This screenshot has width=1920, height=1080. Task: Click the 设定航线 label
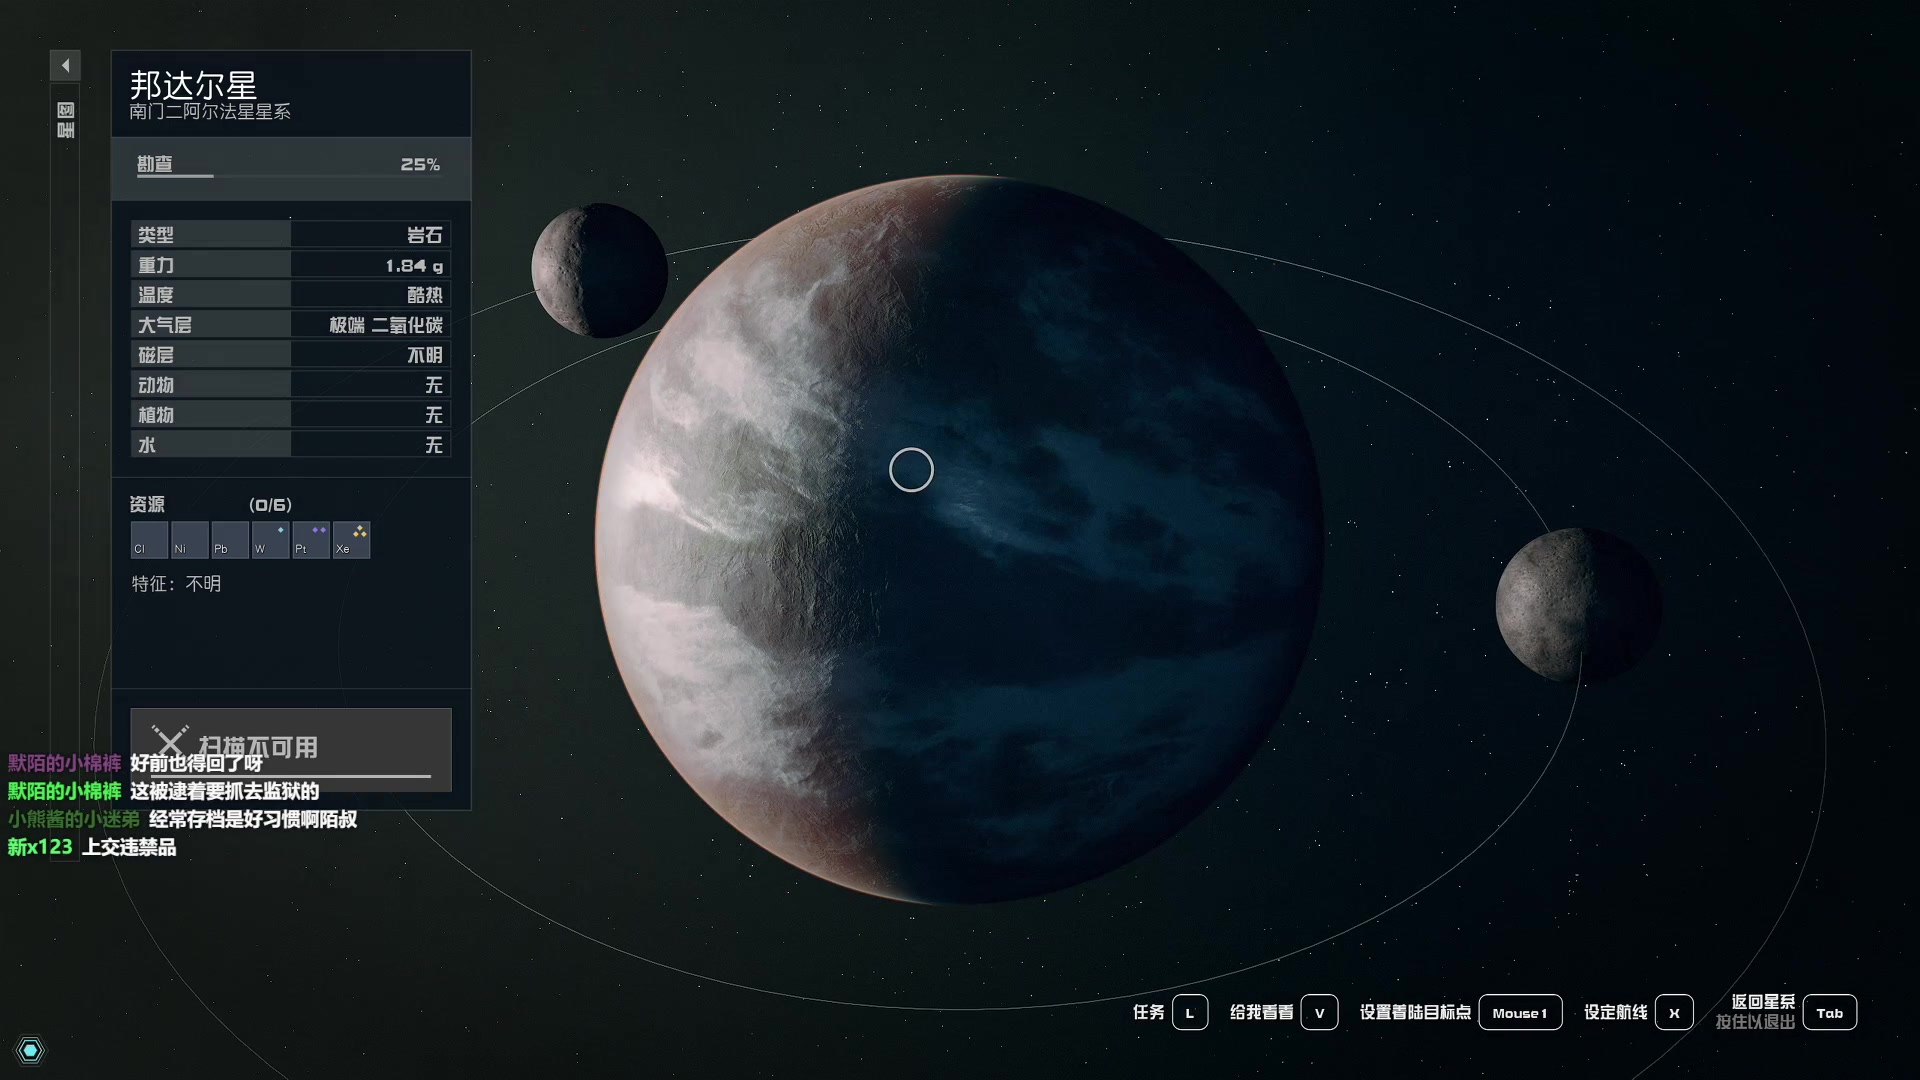1616,1012
